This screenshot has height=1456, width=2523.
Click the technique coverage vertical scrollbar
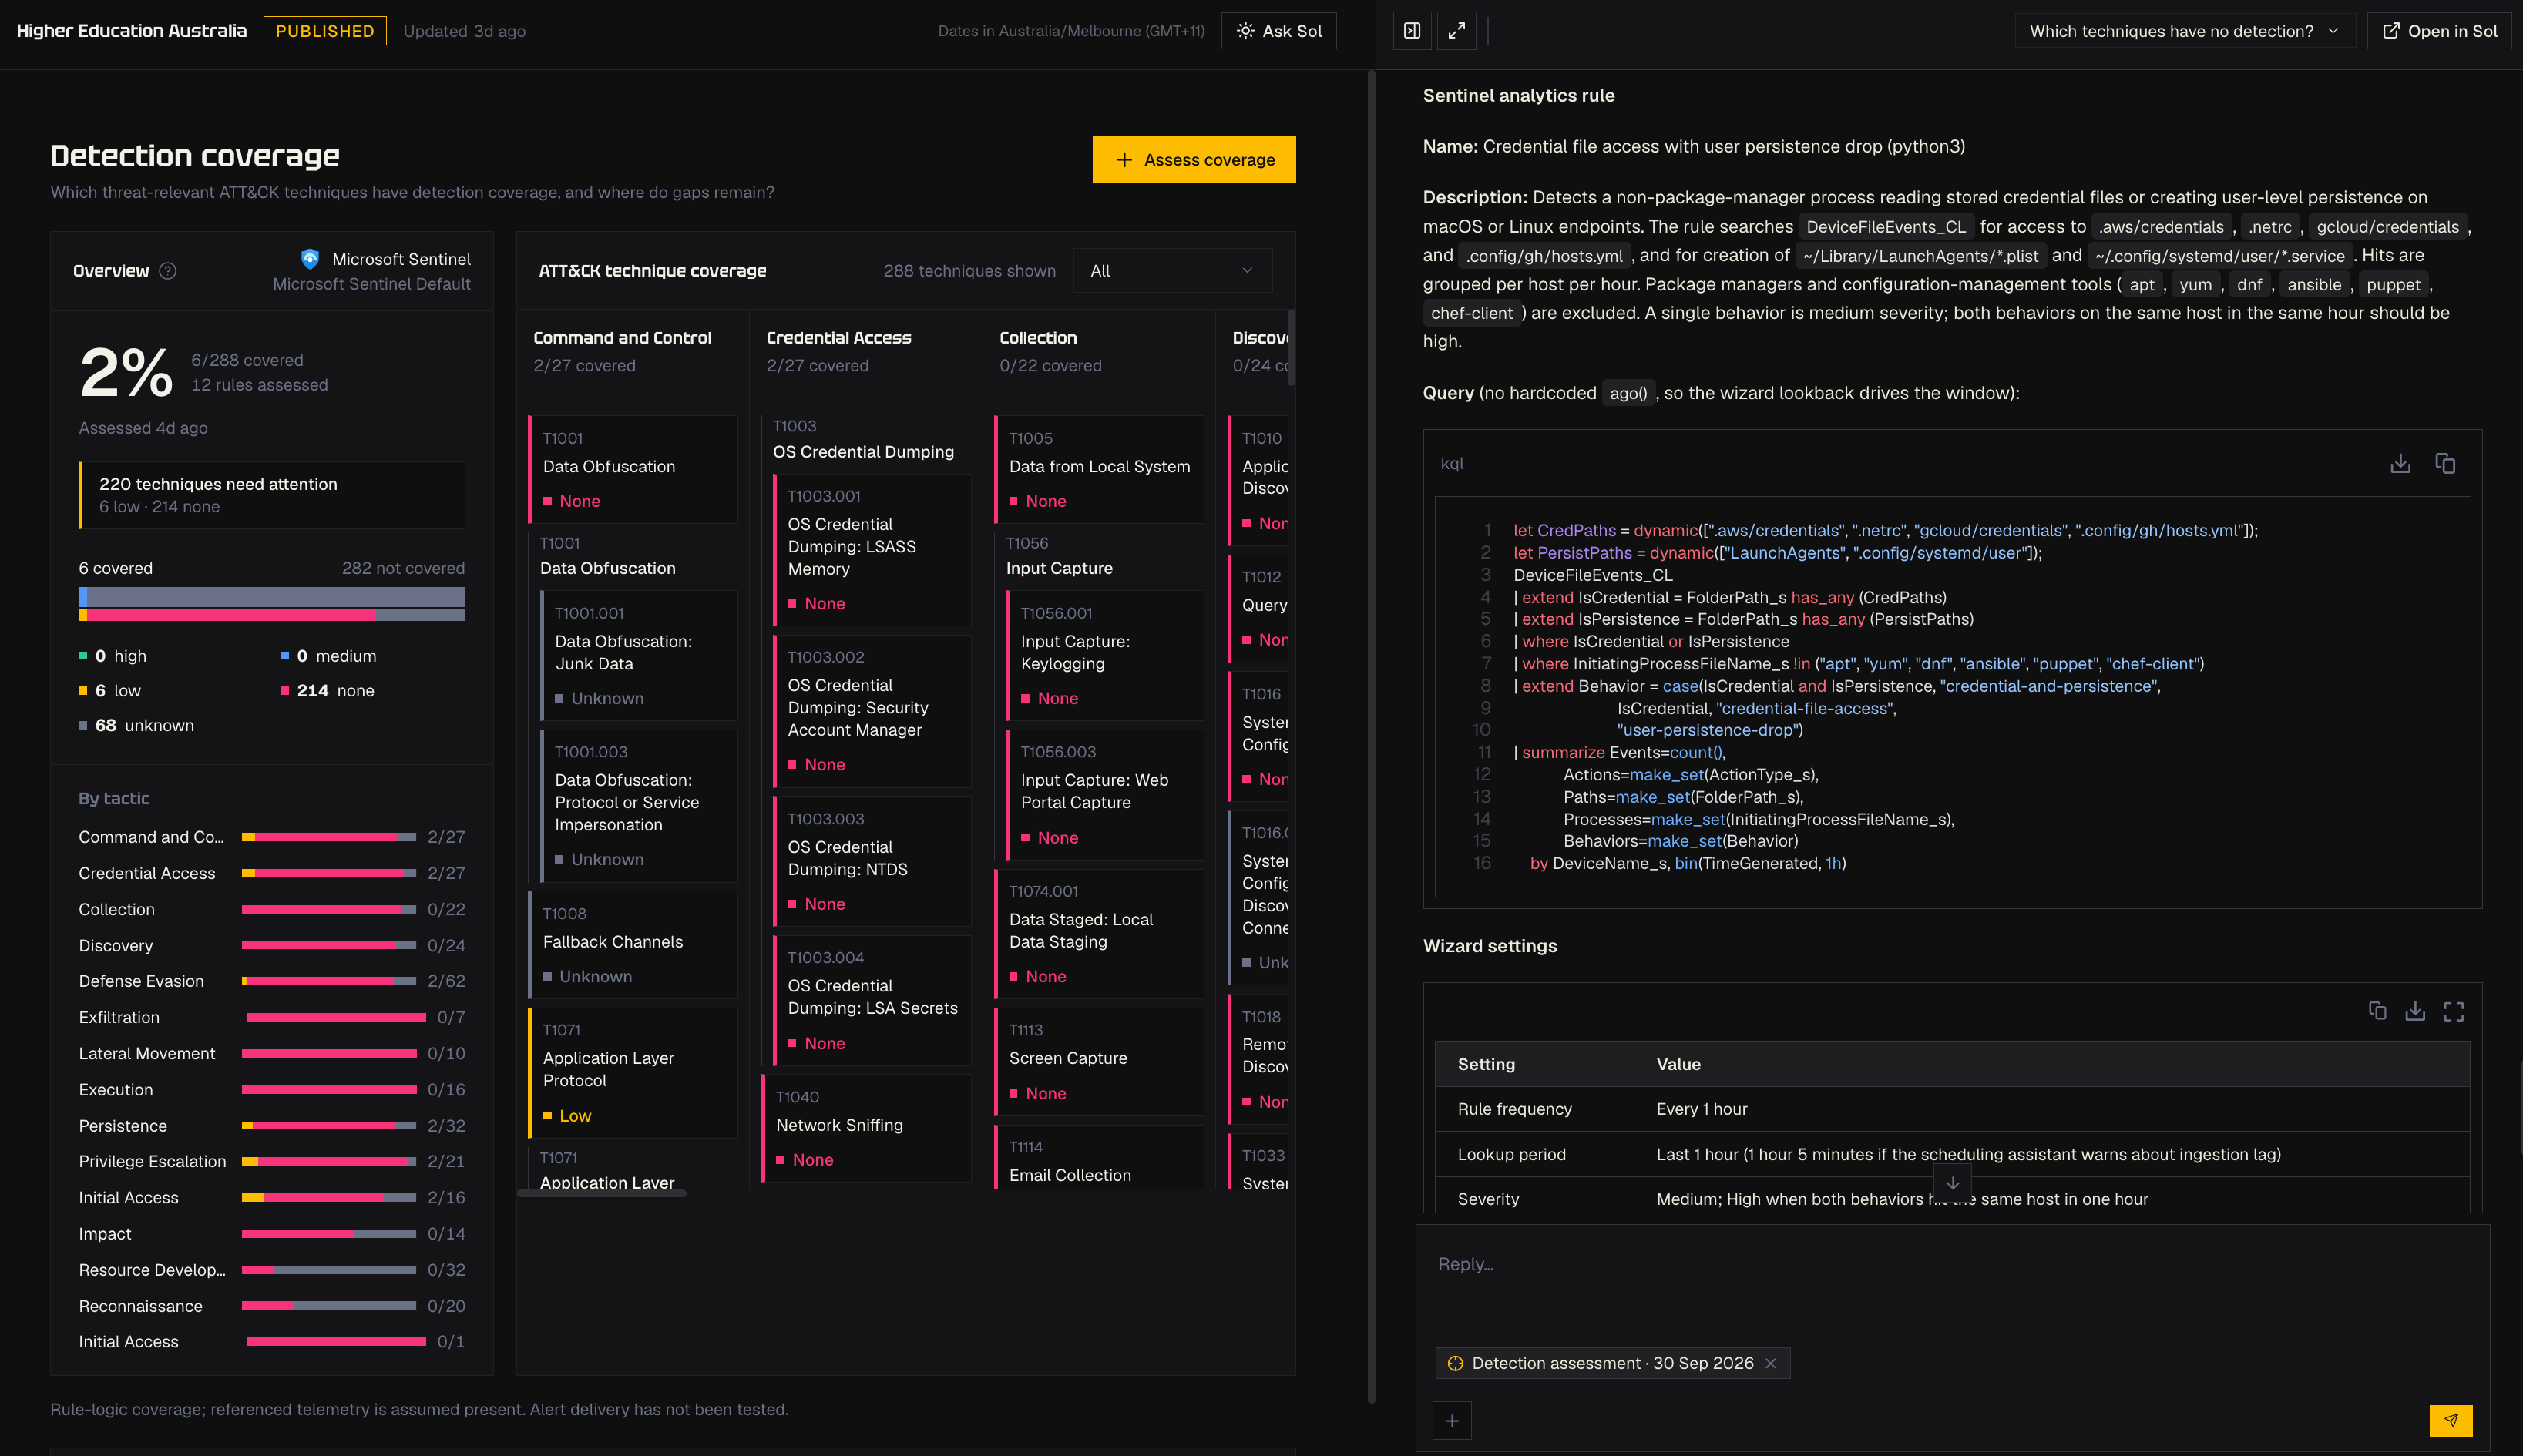tap(1291, 348)
